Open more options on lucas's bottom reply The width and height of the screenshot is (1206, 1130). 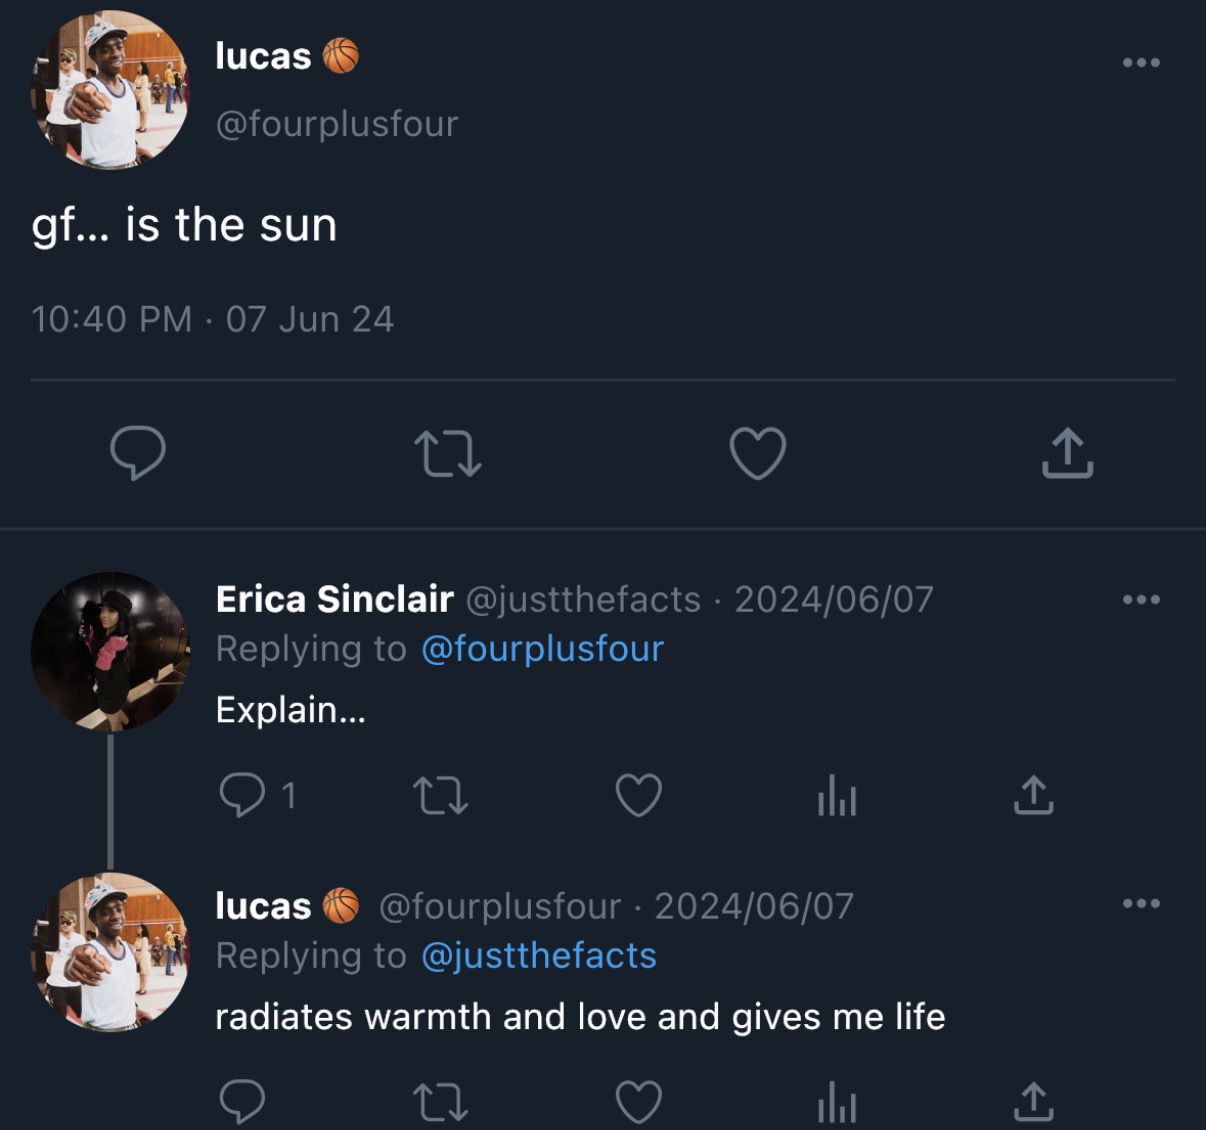point(1141,903)
